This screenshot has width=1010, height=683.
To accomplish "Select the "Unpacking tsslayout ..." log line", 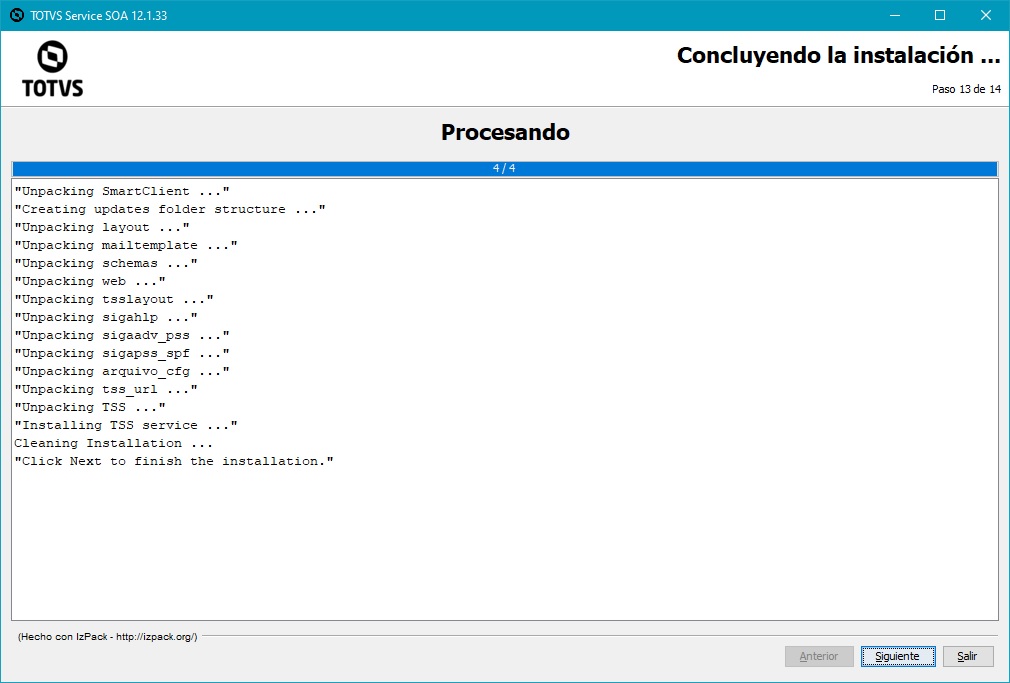I will tap(114, 300).
